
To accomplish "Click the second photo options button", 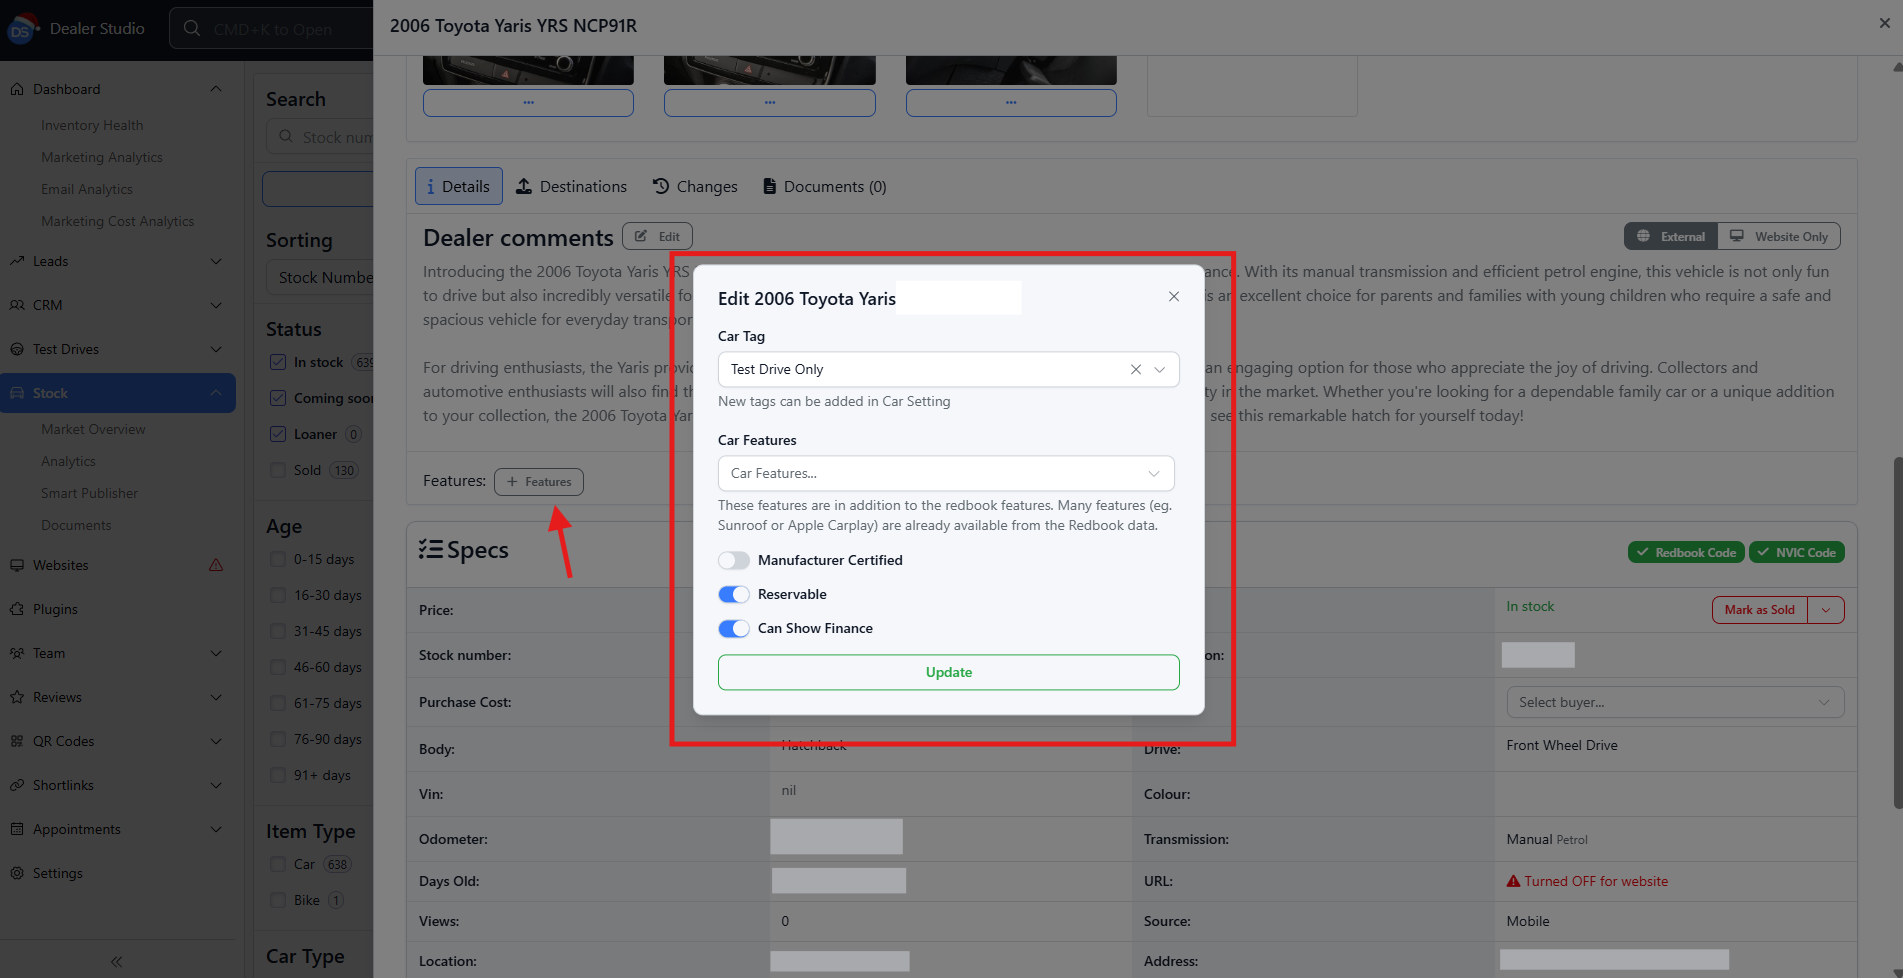I will [x=770, y=102].
